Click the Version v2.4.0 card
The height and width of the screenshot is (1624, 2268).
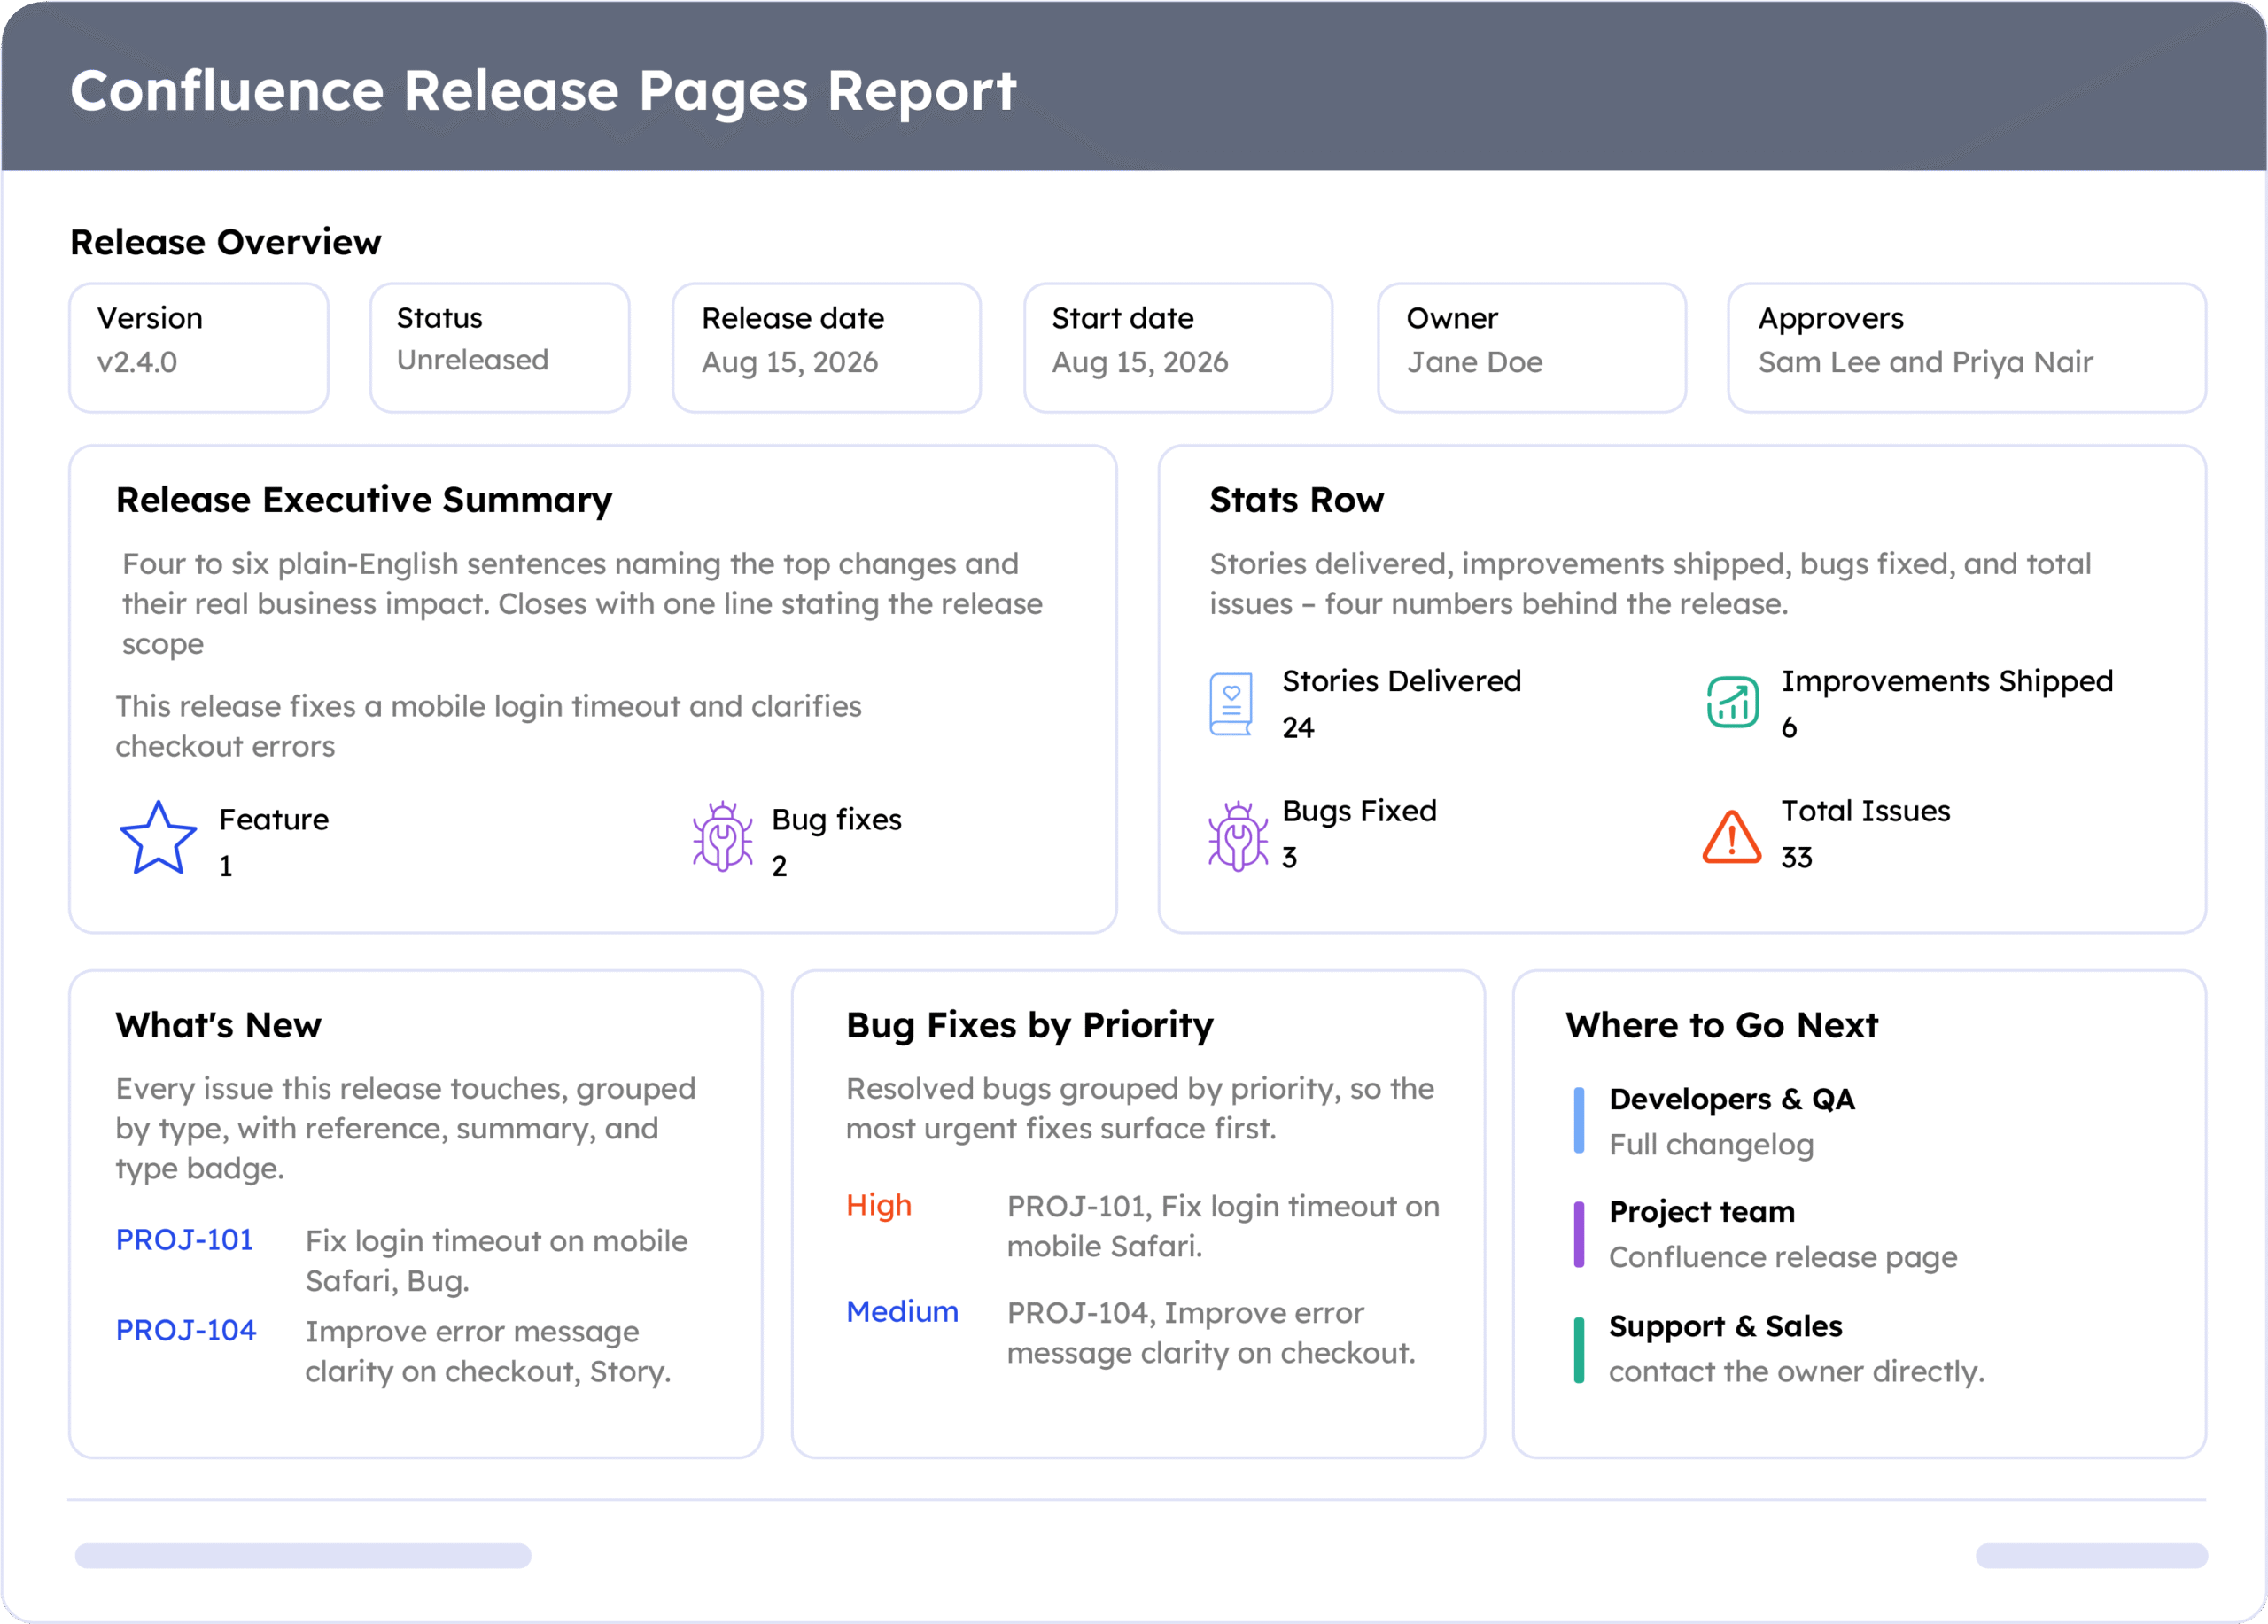point(199,348)
